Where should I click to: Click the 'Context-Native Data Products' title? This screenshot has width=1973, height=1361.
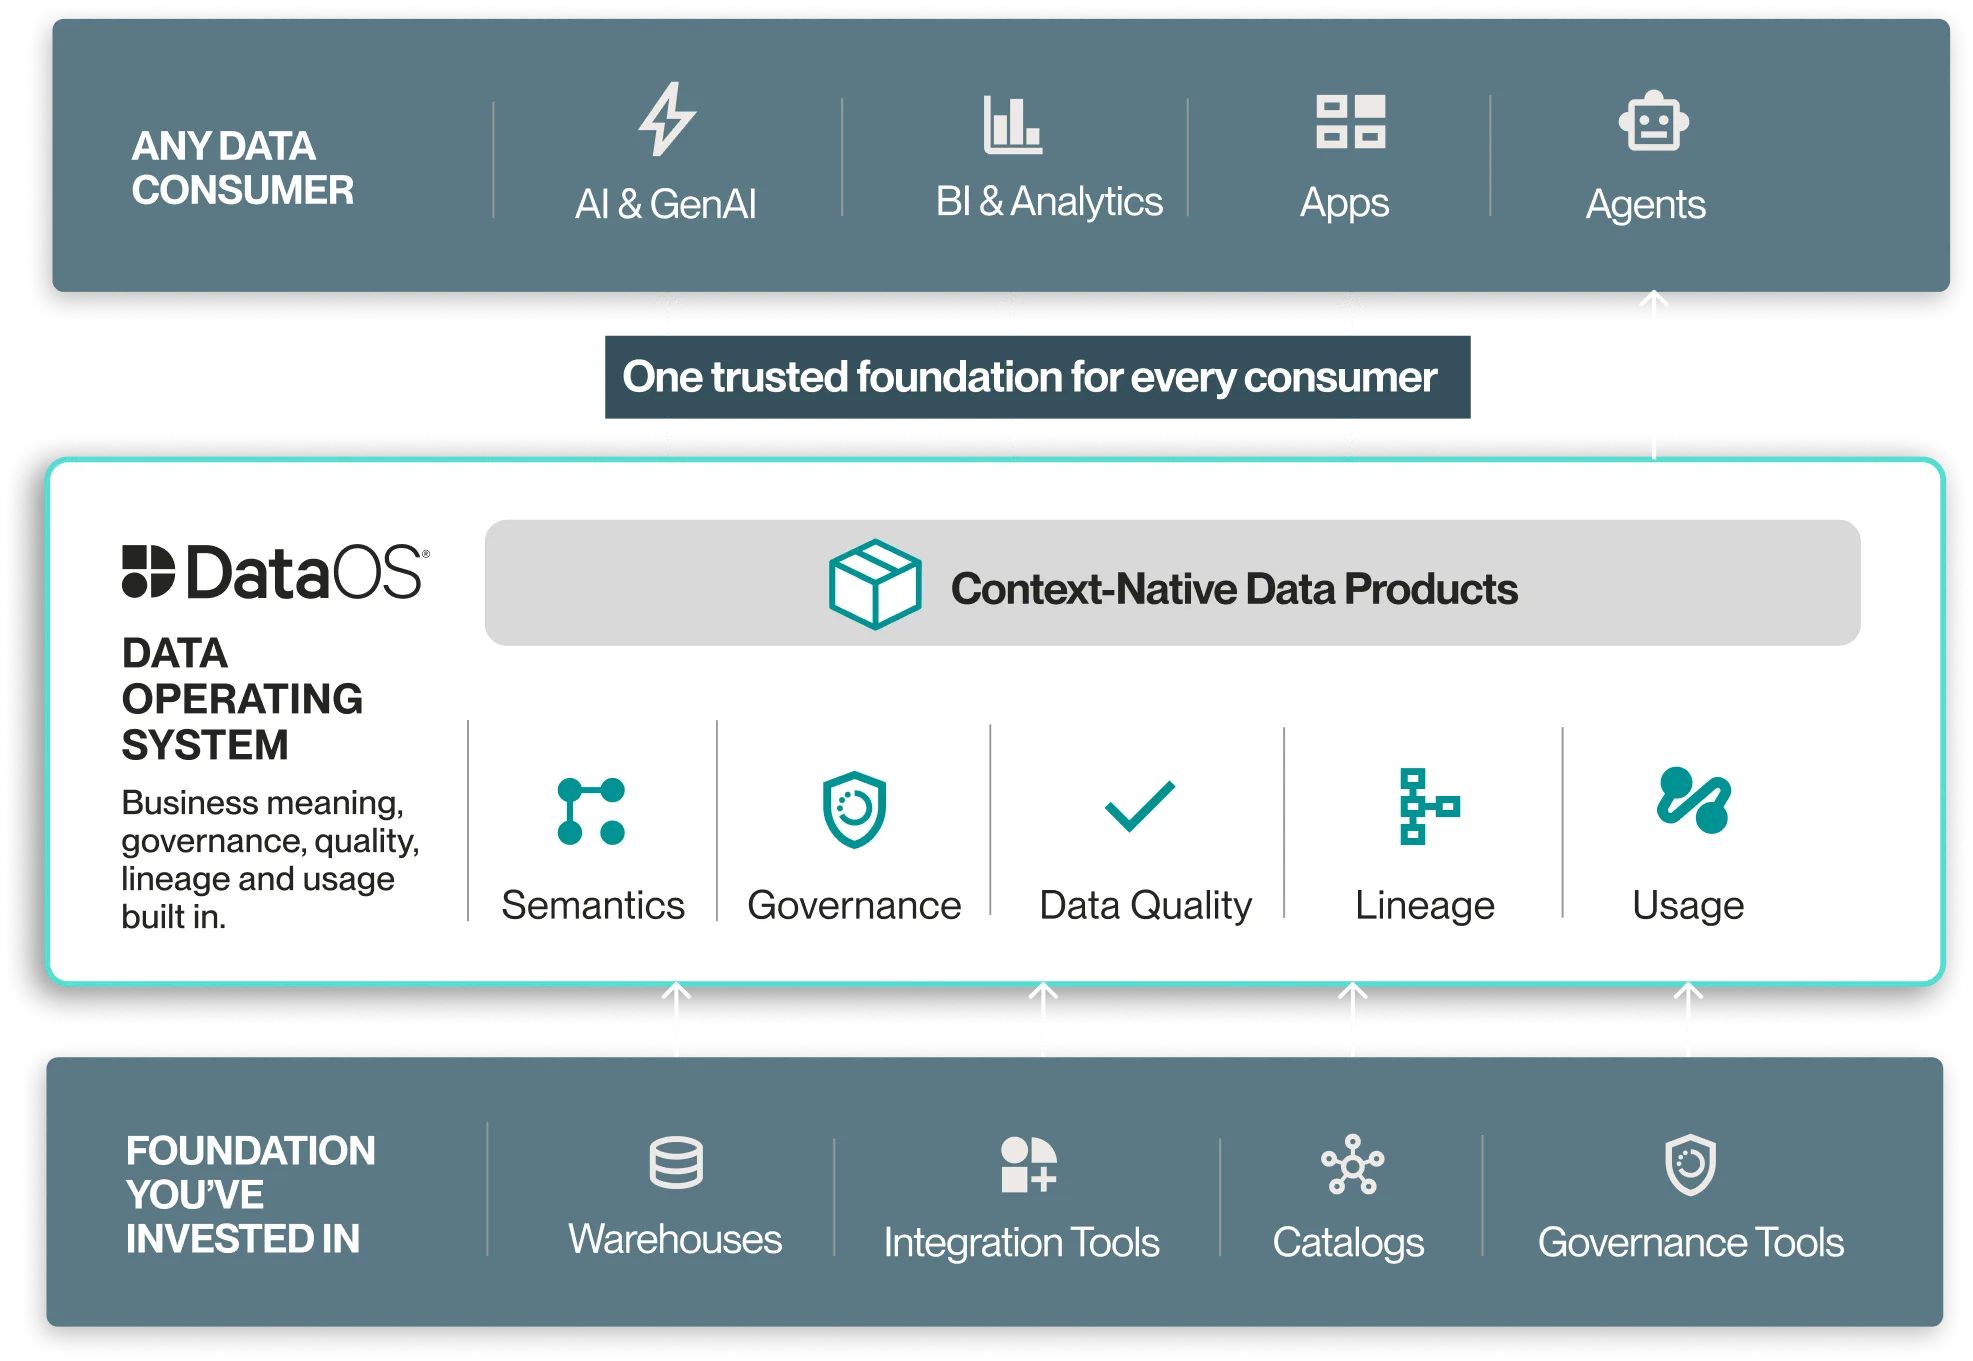[x=1234, y=589]
